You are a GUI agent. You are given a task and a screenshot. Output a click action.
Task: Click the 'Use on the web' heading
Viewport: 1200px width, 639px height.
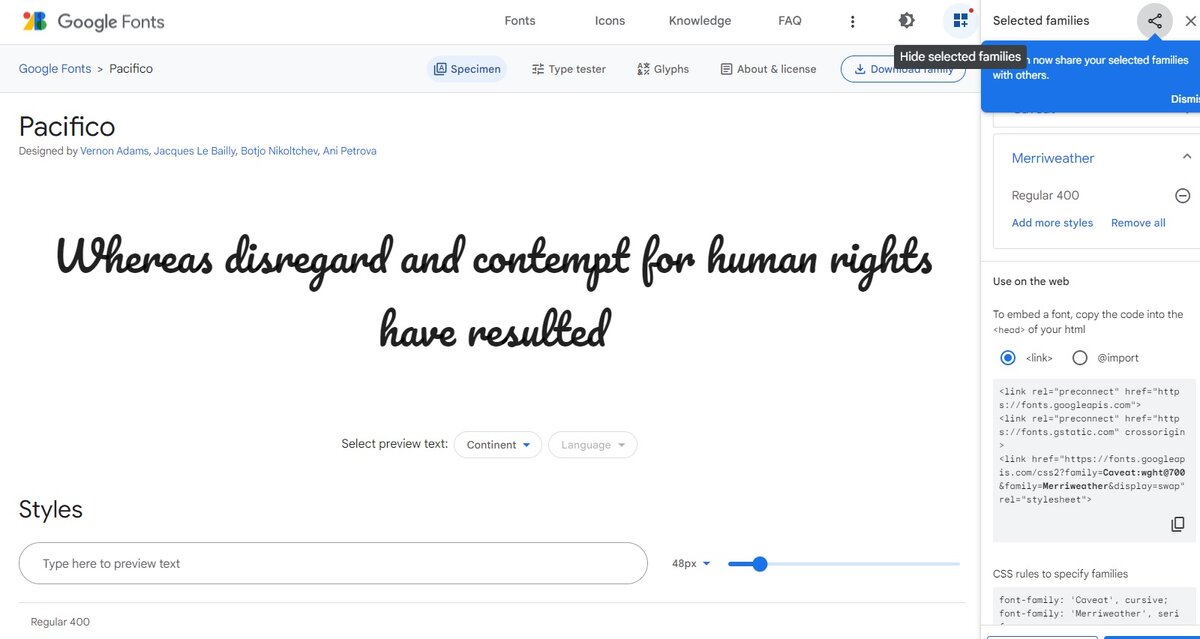tap(1031, 282)
